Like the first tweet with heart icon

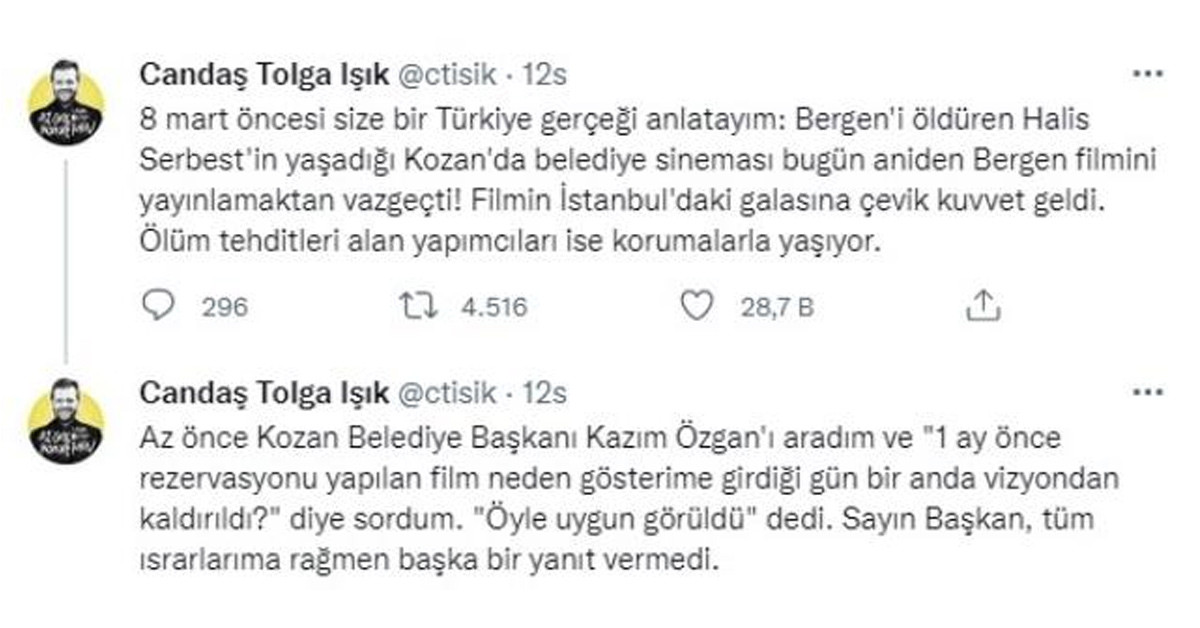695,307
